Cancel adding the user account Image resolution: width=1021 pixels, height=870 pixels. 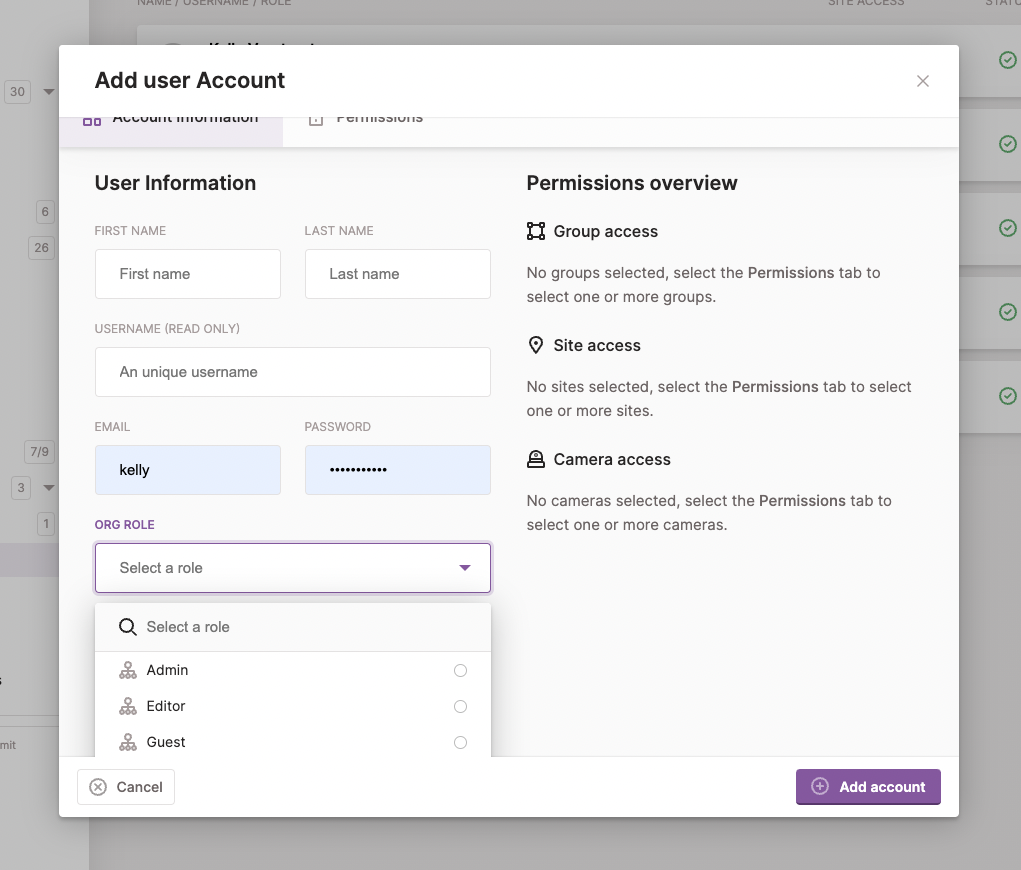coord(126,787)
